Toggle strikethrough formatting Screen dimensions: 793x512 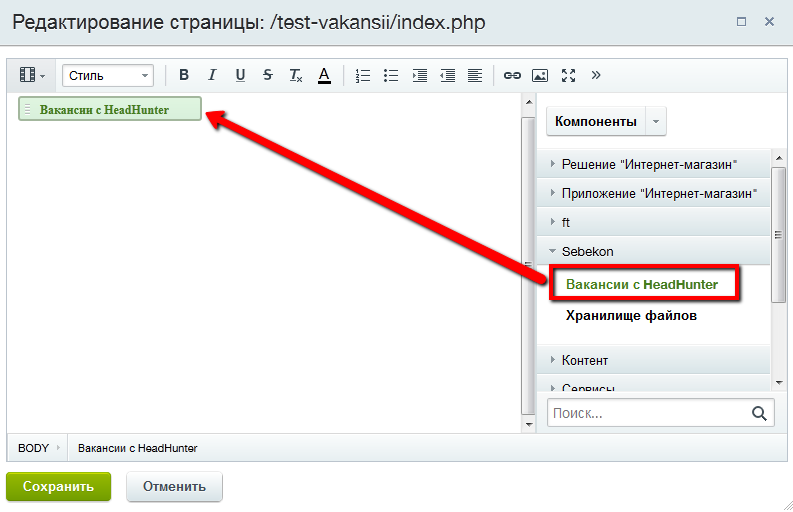pyautogui.click(x=268, y=75)
